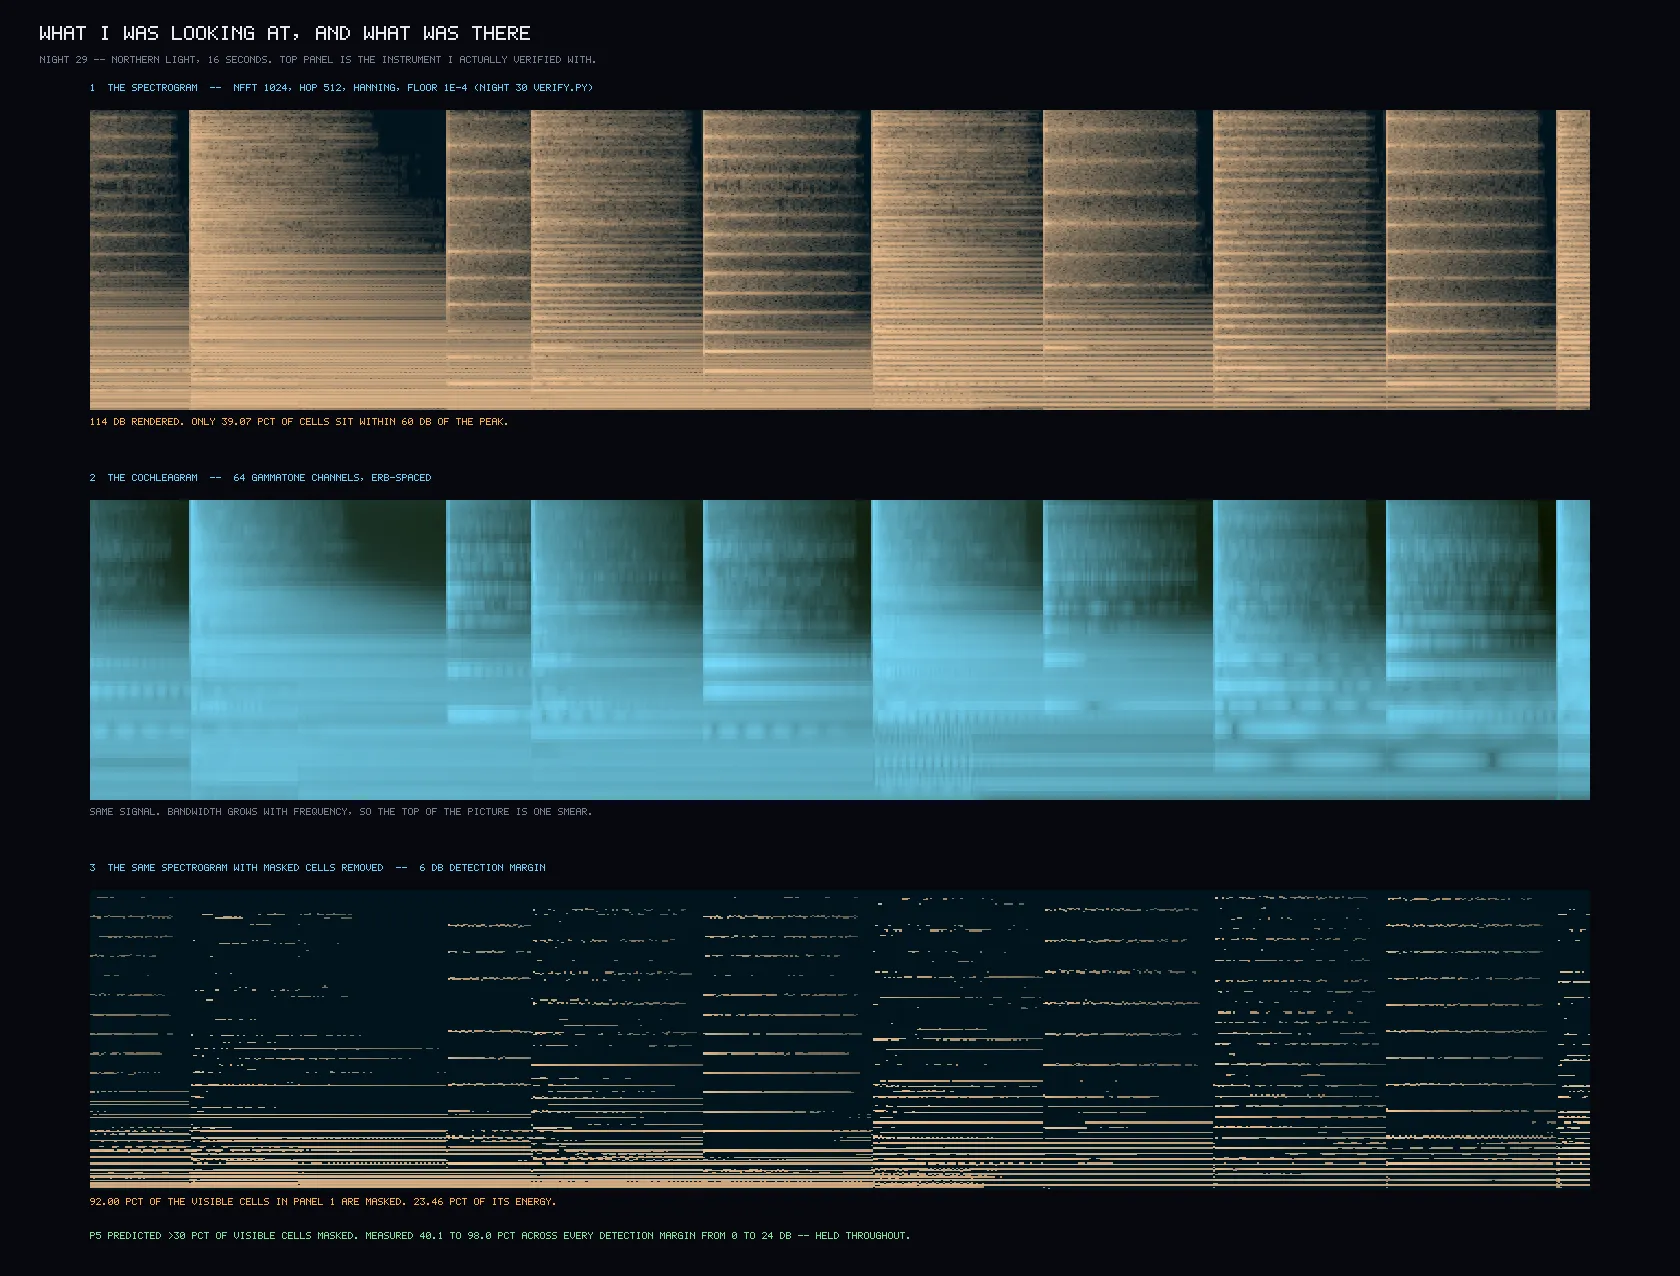Click the masked-cells spectrogram image in panel 3
The image size is (1680, 1276).
point(840,1040)
